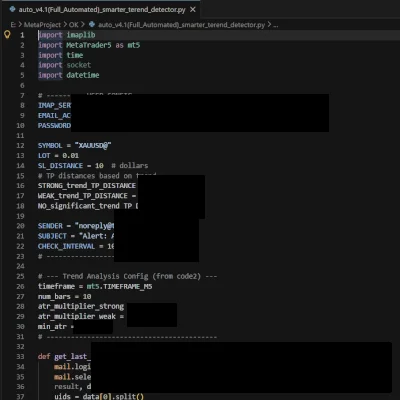Click 'STRONG_trend_TP_DISTANCE' variable

[87, 185]
